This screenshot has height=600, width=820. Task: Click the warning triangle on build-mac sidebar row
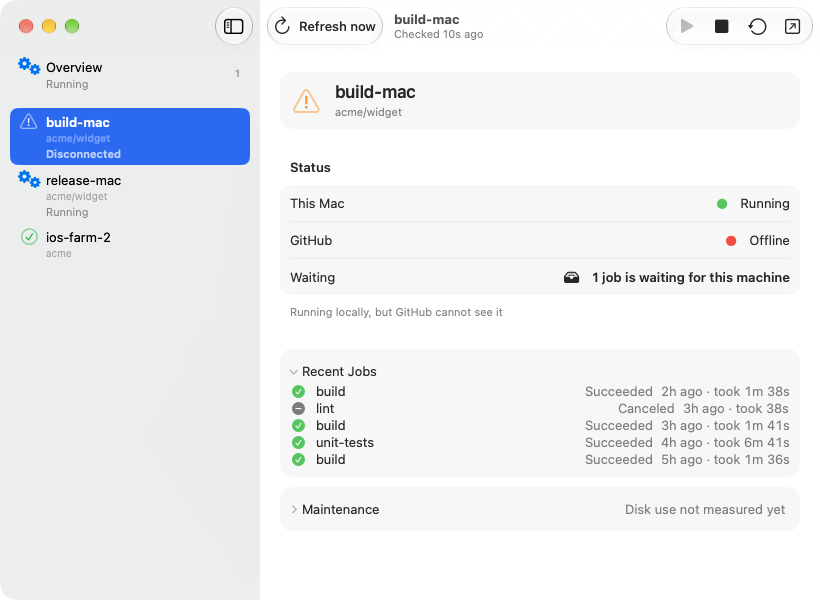click(x=29, y=122)
